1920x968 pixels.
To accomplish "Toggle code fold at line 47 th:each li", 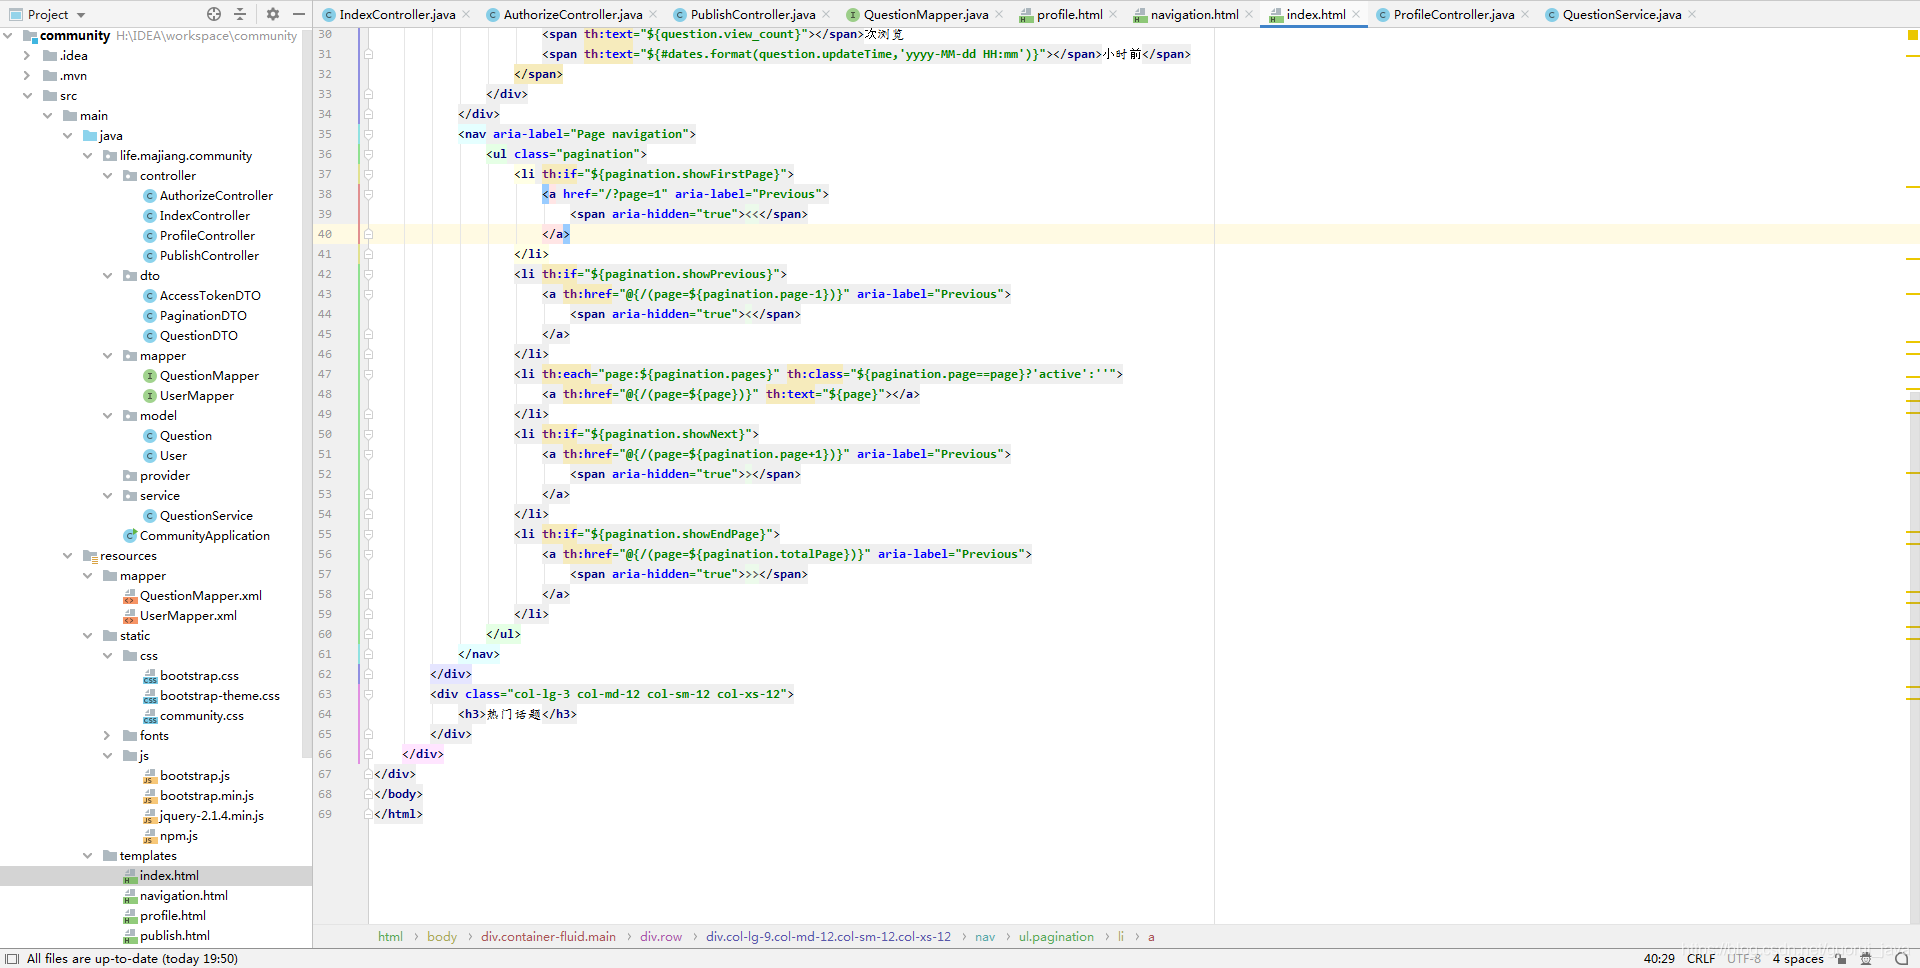I will tap(368, 374).
